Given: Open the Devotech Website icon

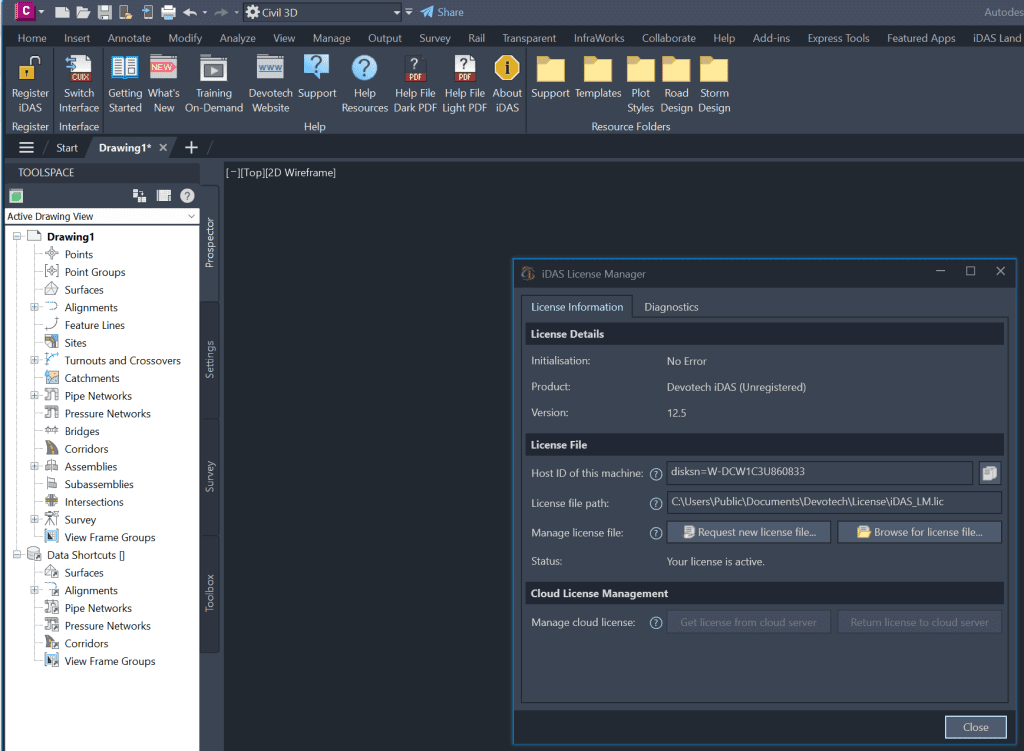Looking at the screenshot, I should [x=270, y=69].
